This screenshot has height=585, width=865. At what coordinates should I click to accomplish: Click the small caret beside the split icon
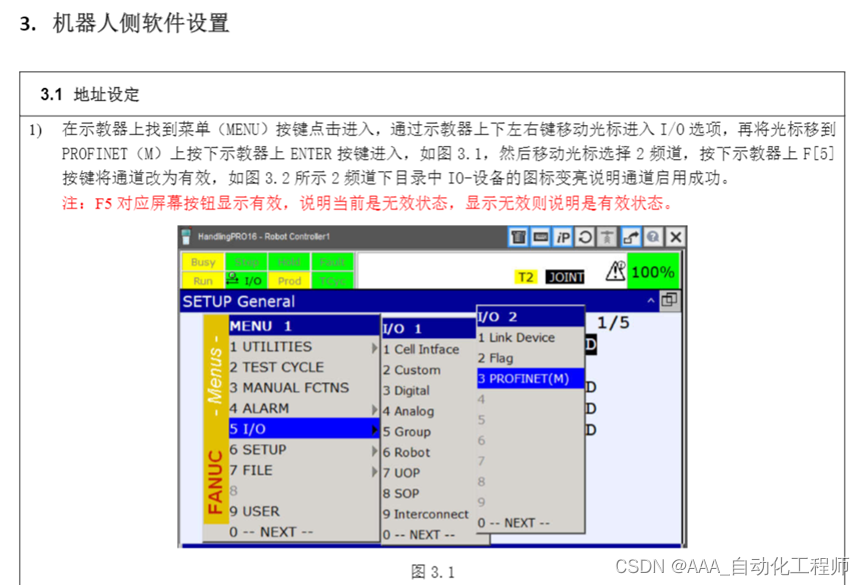pyautogui.click(x=651, y=300)
